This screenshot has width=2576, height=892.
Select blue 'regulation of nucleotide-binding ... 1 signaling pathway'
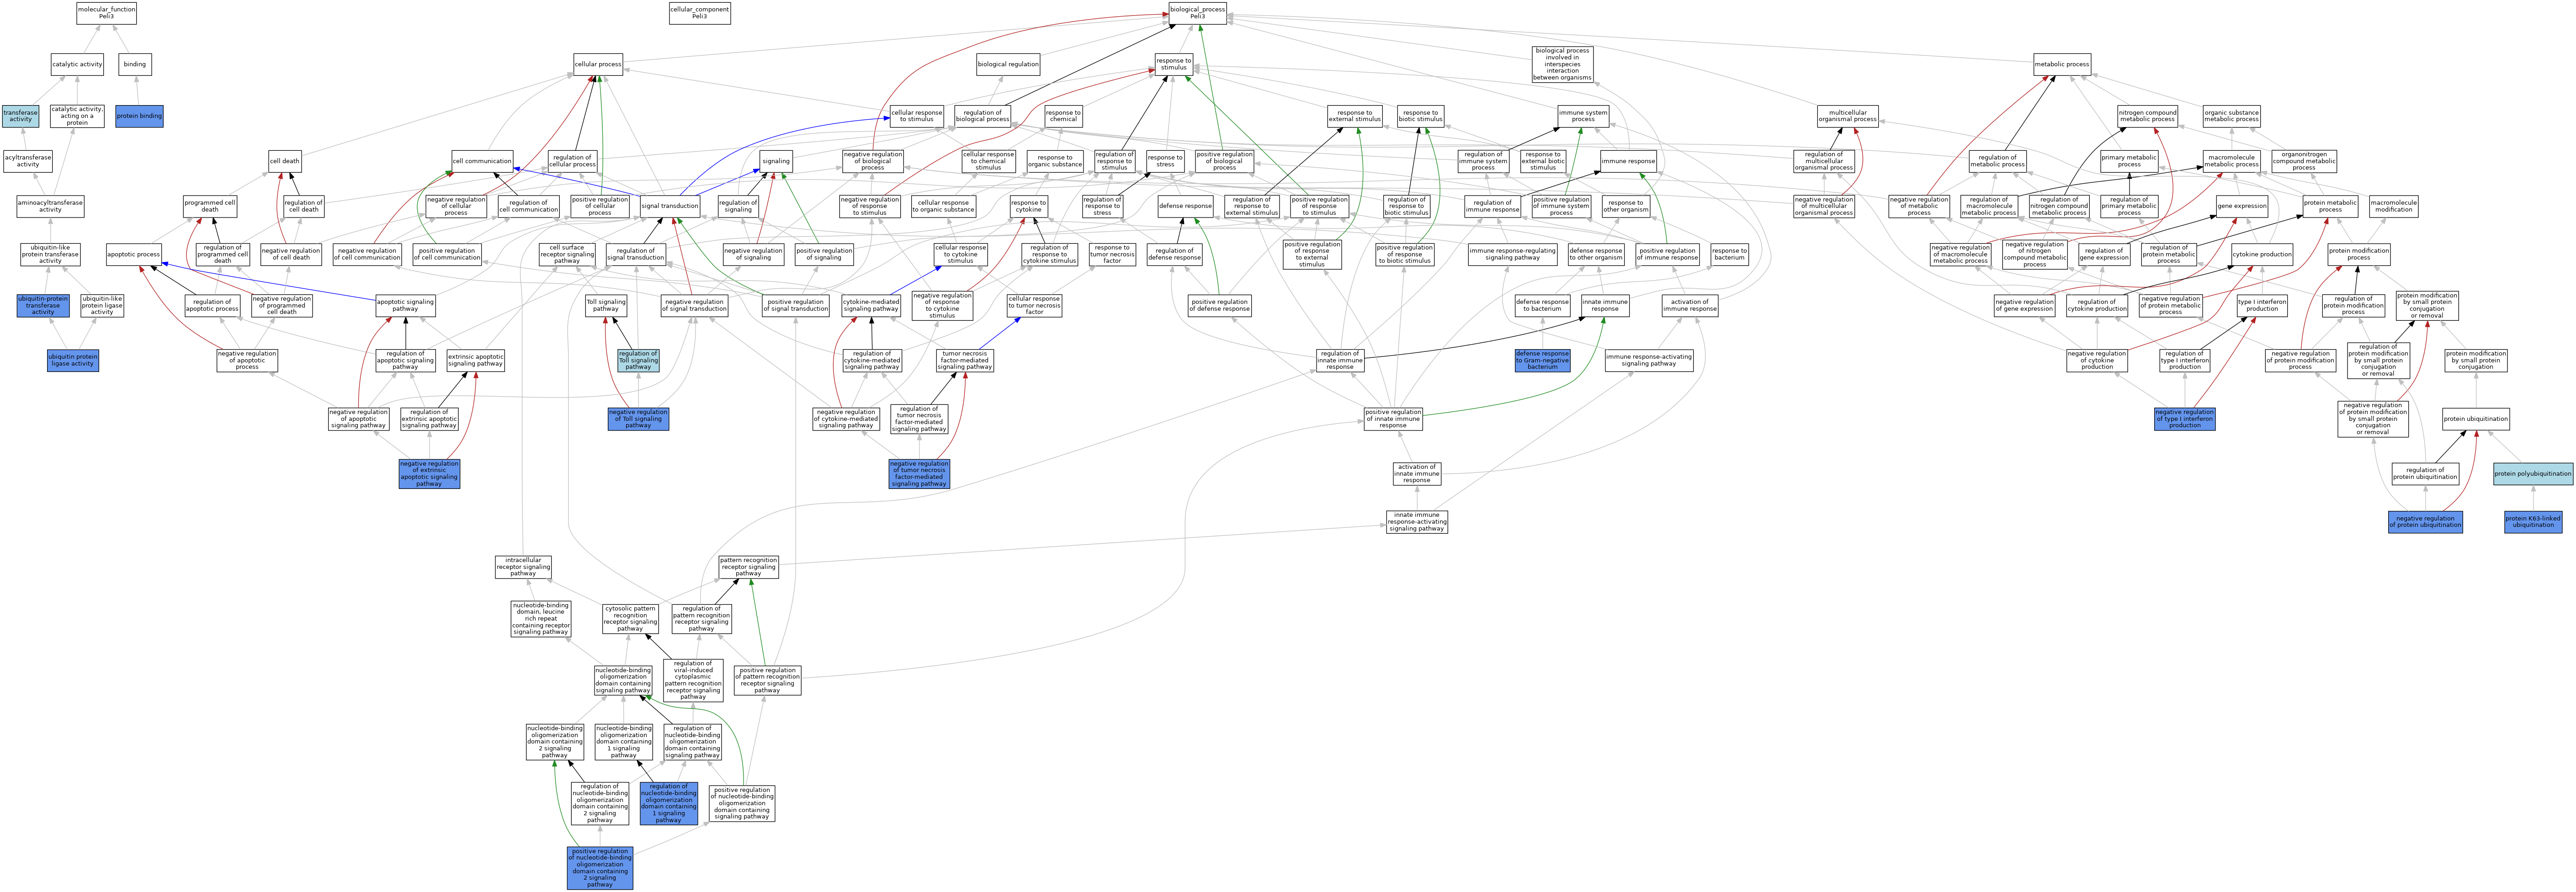(669, 803)
